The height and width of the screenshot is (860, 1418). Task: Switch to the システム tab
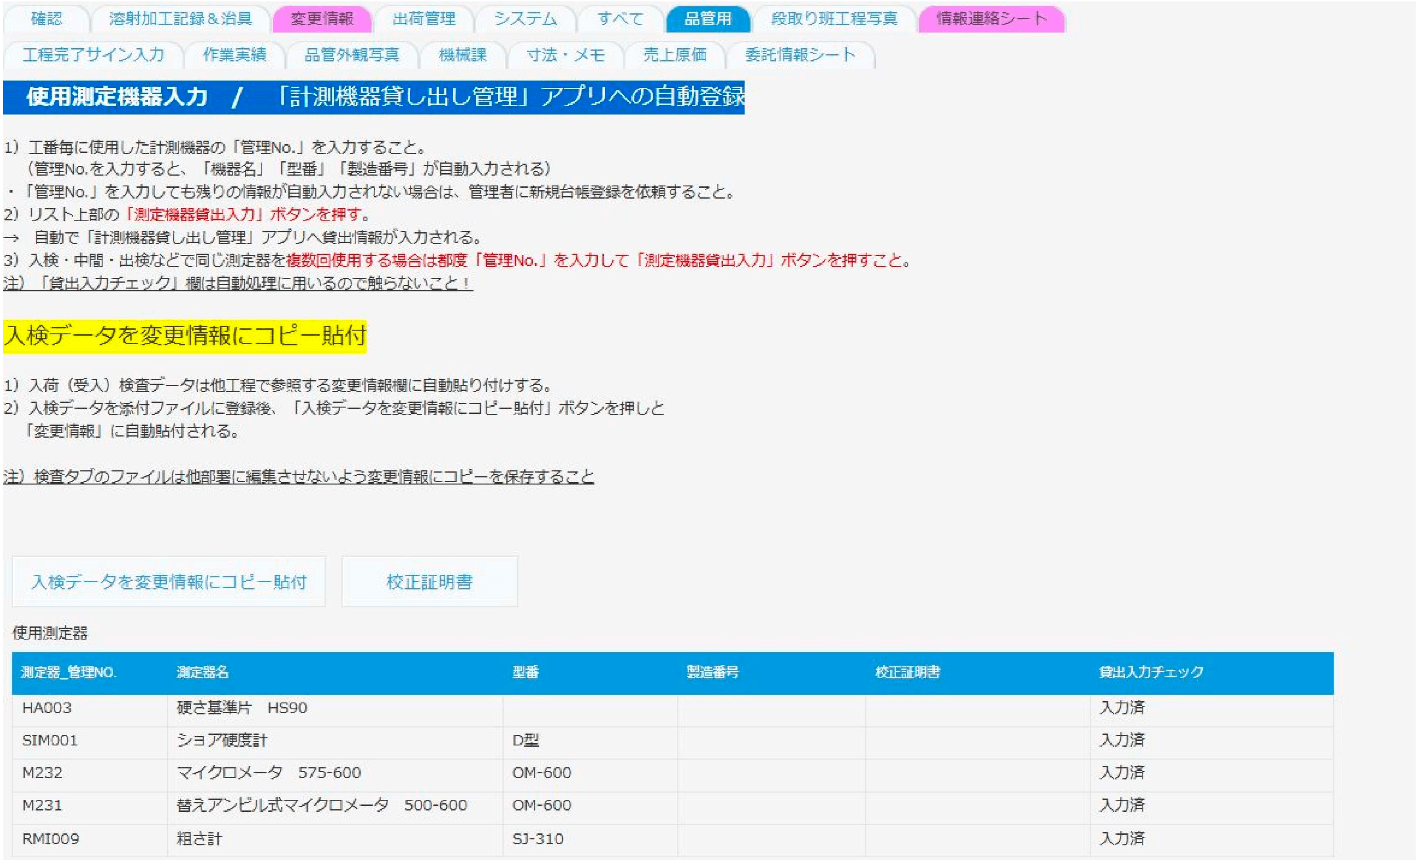coord(525,19)
